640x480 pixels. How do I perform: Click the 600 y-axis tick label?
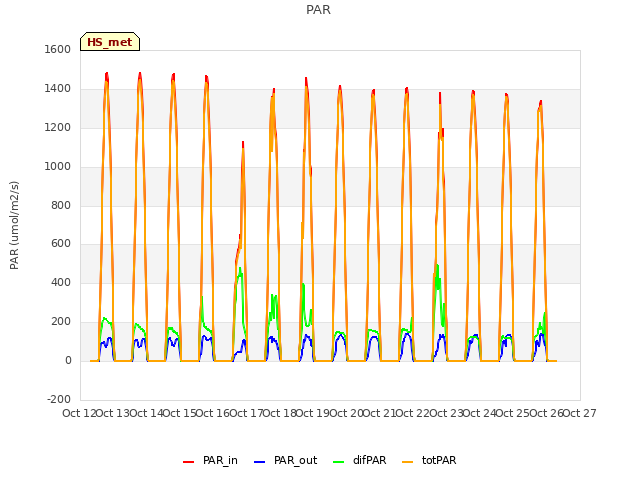click(61, 244)
